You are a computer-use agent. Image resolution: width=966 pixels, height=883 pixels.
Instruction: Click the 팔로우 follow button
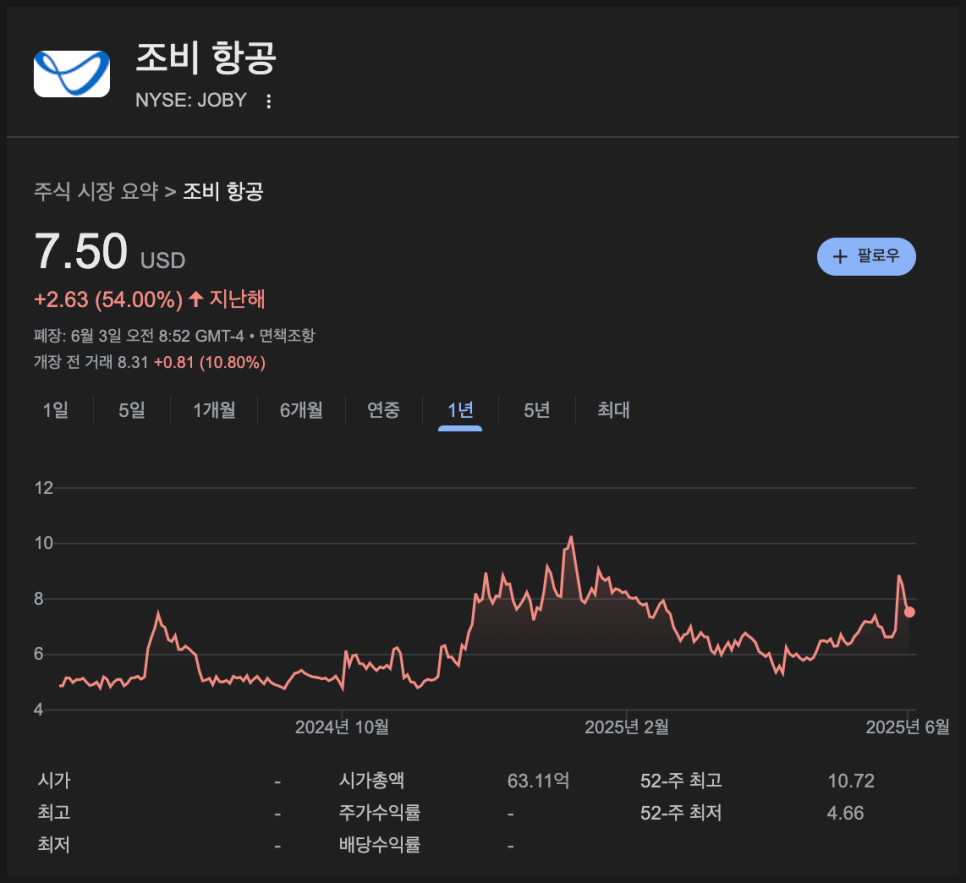866,256
